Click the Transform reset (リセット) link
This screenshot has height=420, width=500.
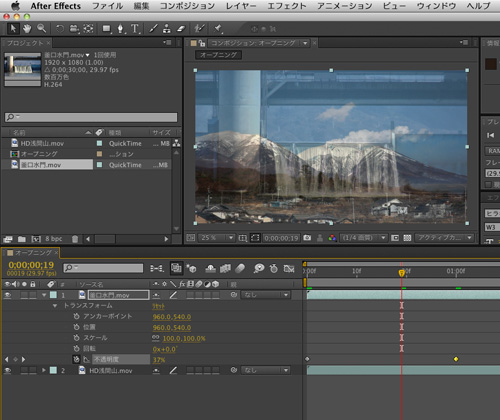[x=158, y=306]
